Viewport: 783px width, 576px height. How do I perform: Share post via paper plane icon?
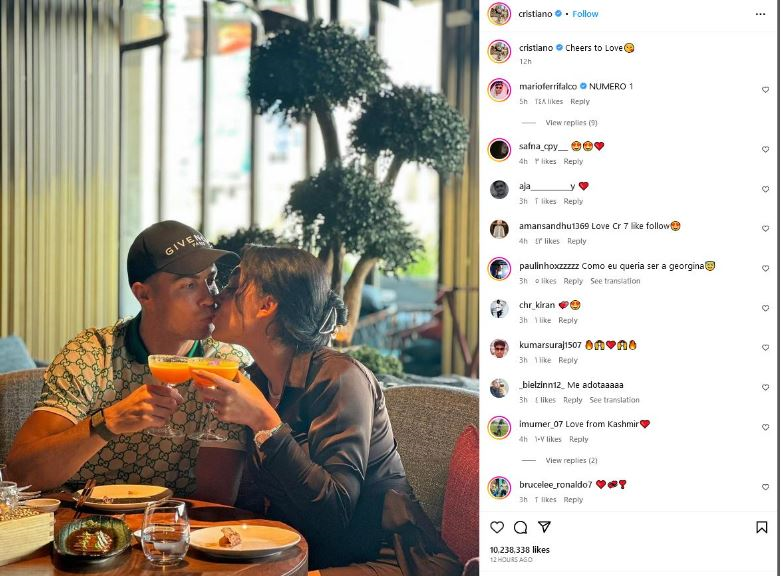[544, 527]
